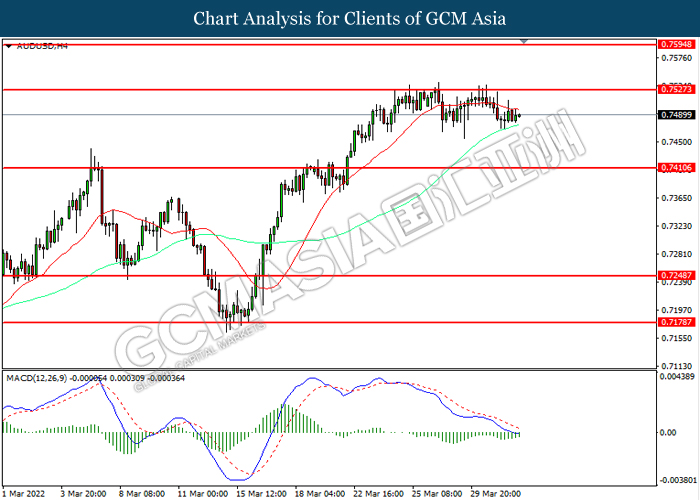This screenshot has width=700, height=500.
Task: Select the 0.75273 resistance price label
Action: click(x=676, y=89)
